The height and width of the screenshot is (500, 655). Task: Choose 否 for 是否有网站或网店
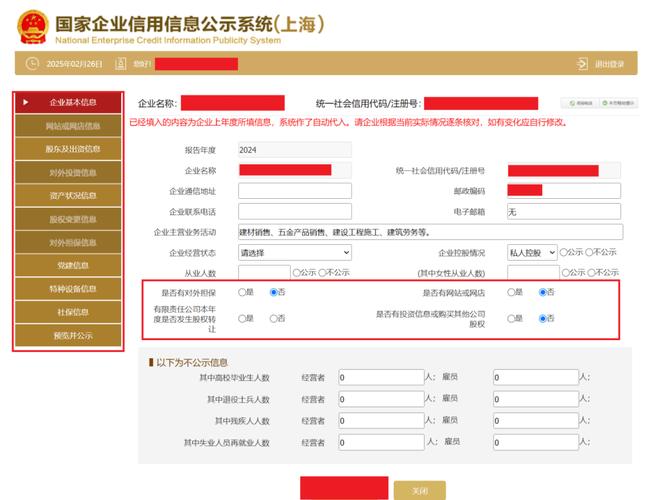click(x=543, y=292)
